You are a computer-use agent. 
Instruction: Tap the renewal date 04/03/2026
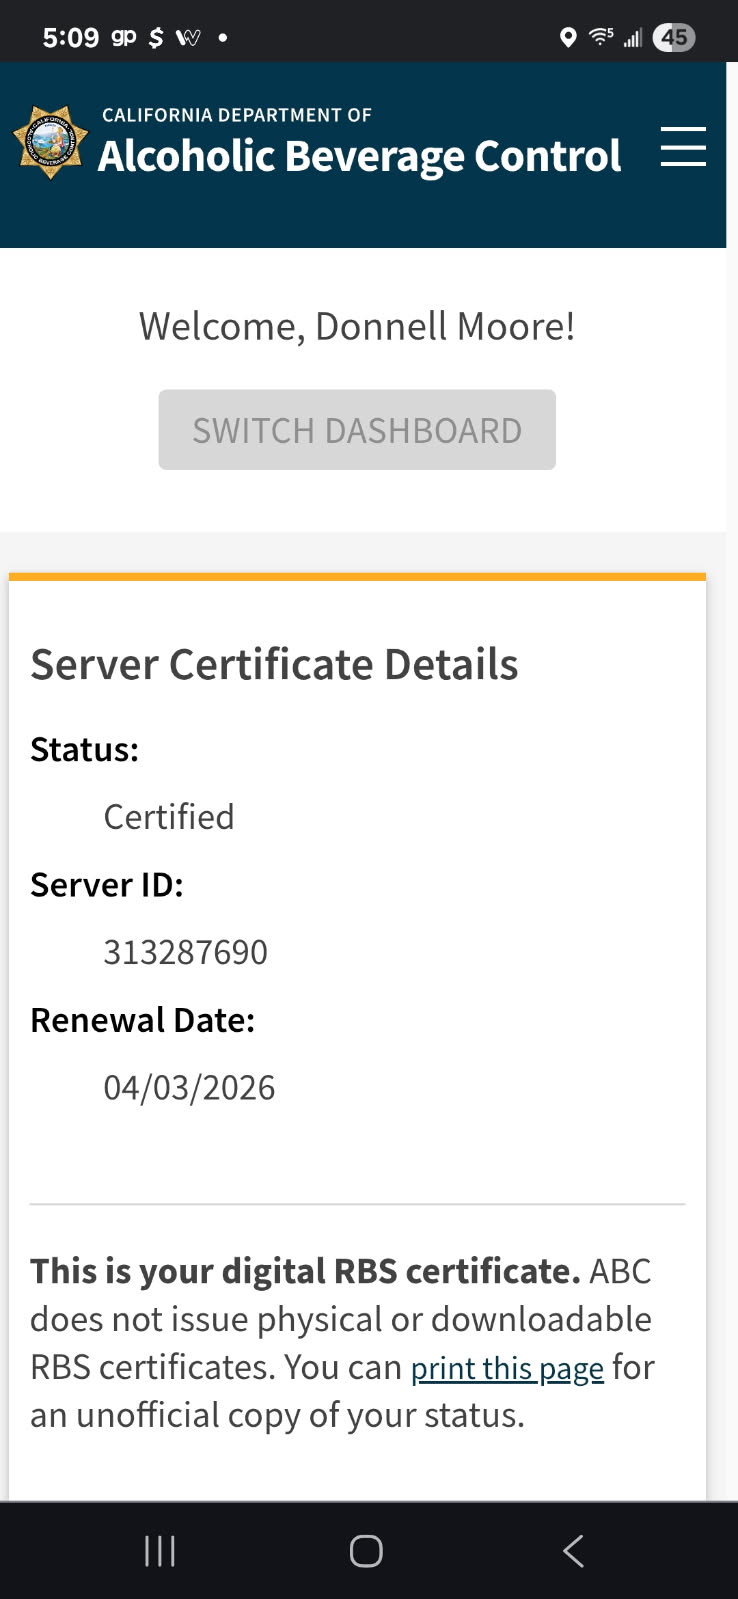189,1087
